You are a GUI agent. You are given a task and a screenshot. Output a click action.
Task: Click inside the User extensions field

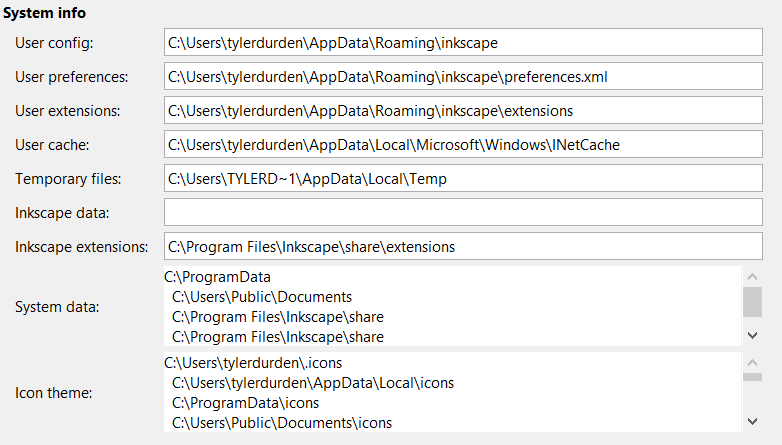462,111
